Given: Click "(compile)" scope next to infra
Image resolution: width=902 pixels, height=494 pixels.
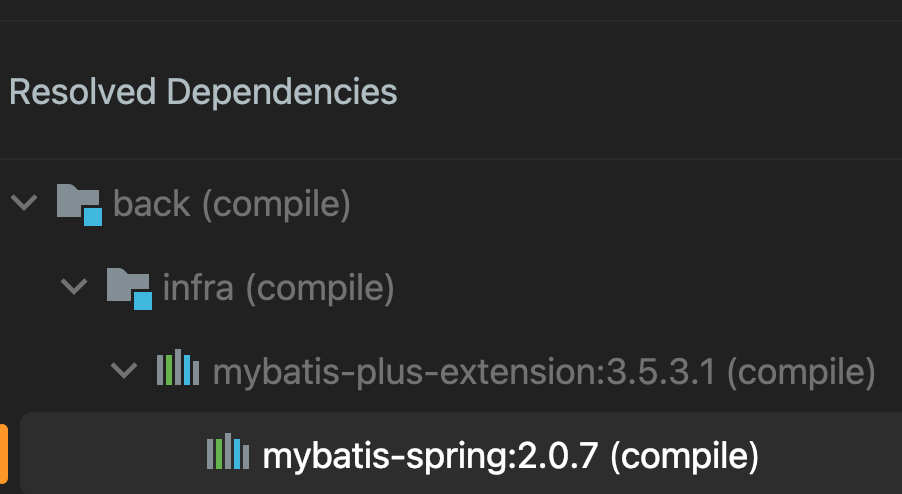Looking at the screenshot, I should (320, 288).
